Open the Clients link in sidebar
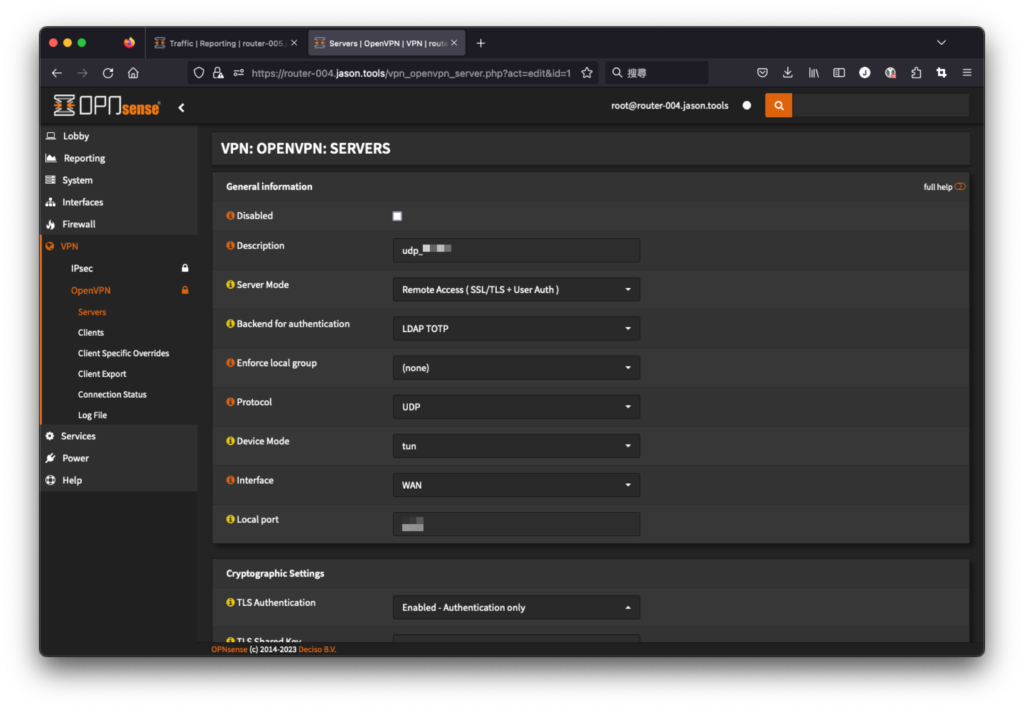1024x709 pixels. tap(91, 332)
